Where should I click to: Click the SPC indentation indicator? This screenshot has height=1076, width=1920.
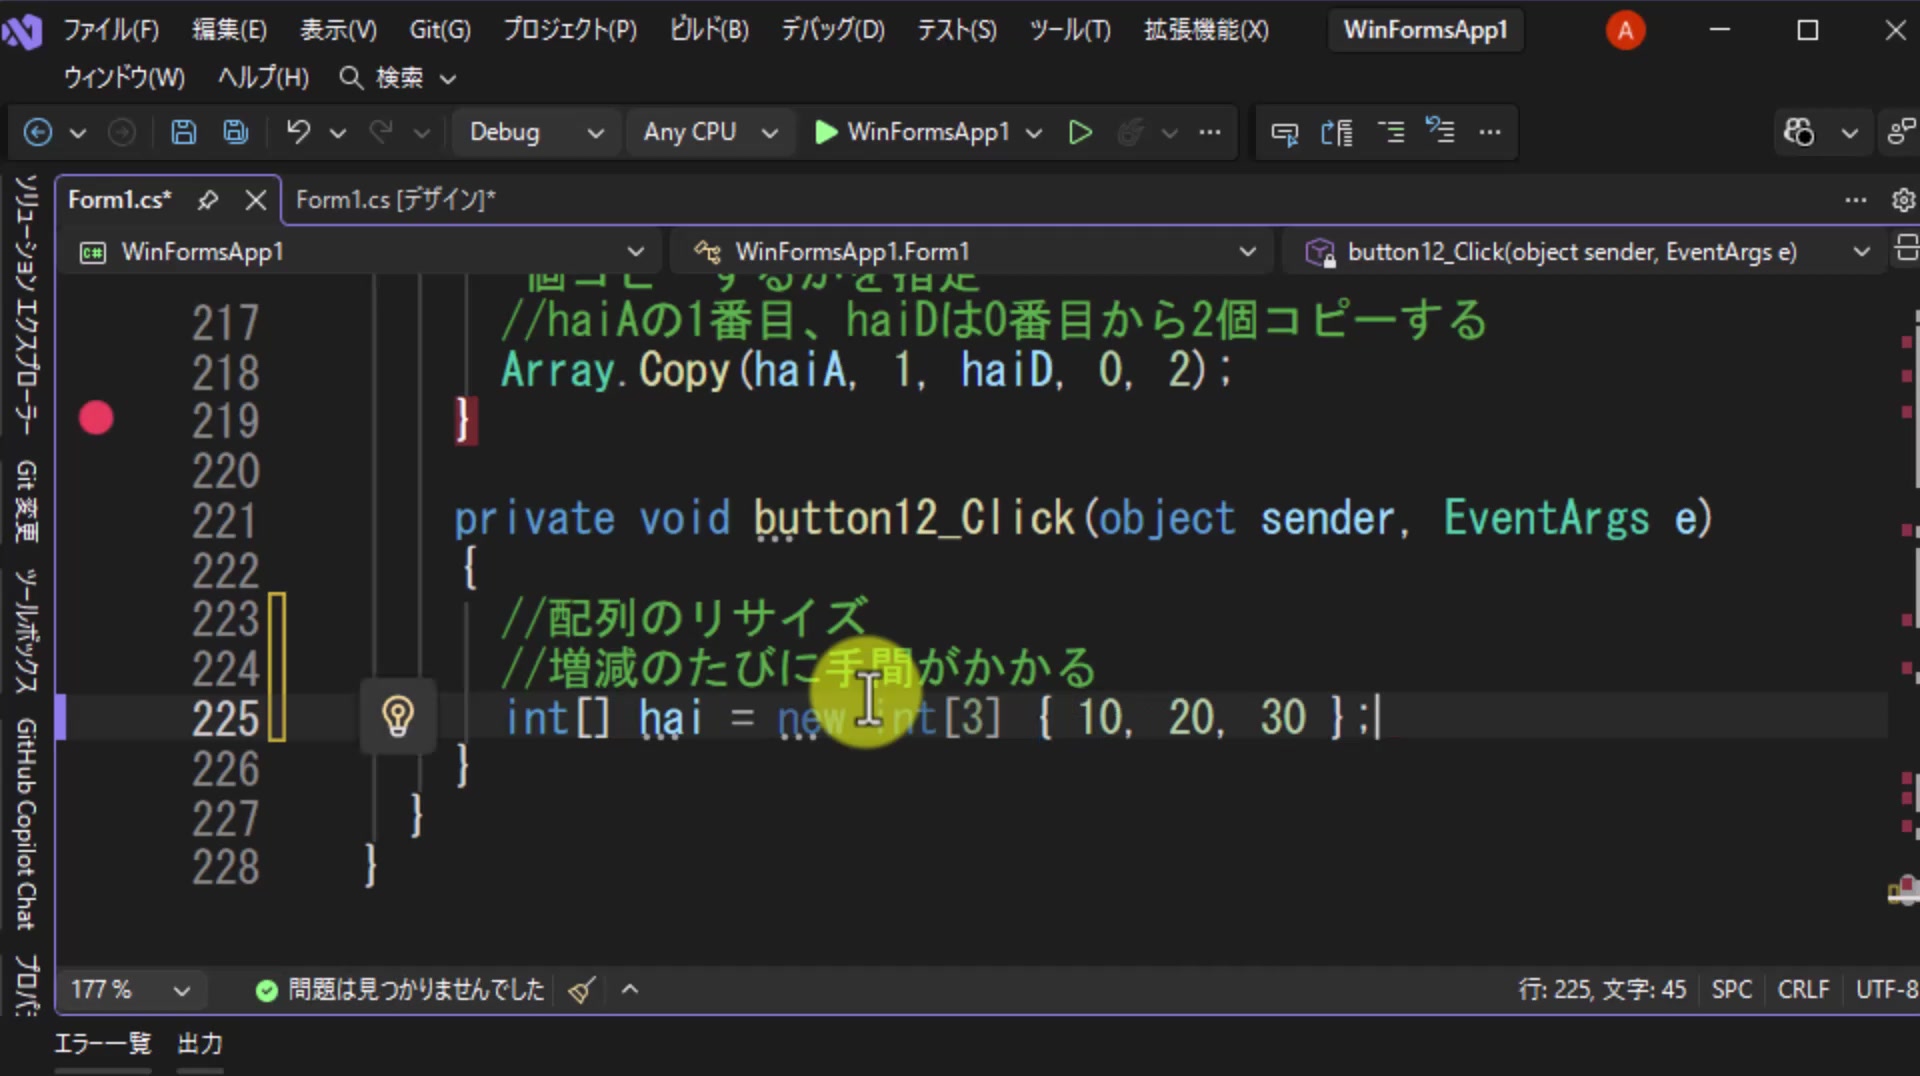pyautogui.click(x=1731, y=990)
